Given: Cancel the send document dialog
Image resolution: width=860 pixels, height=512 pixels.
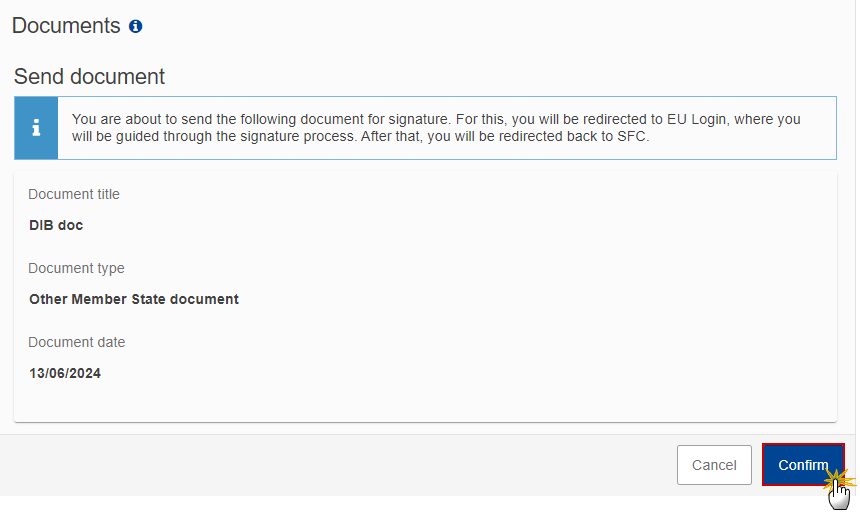Looking at the screenshot, I should pos(714,465).
